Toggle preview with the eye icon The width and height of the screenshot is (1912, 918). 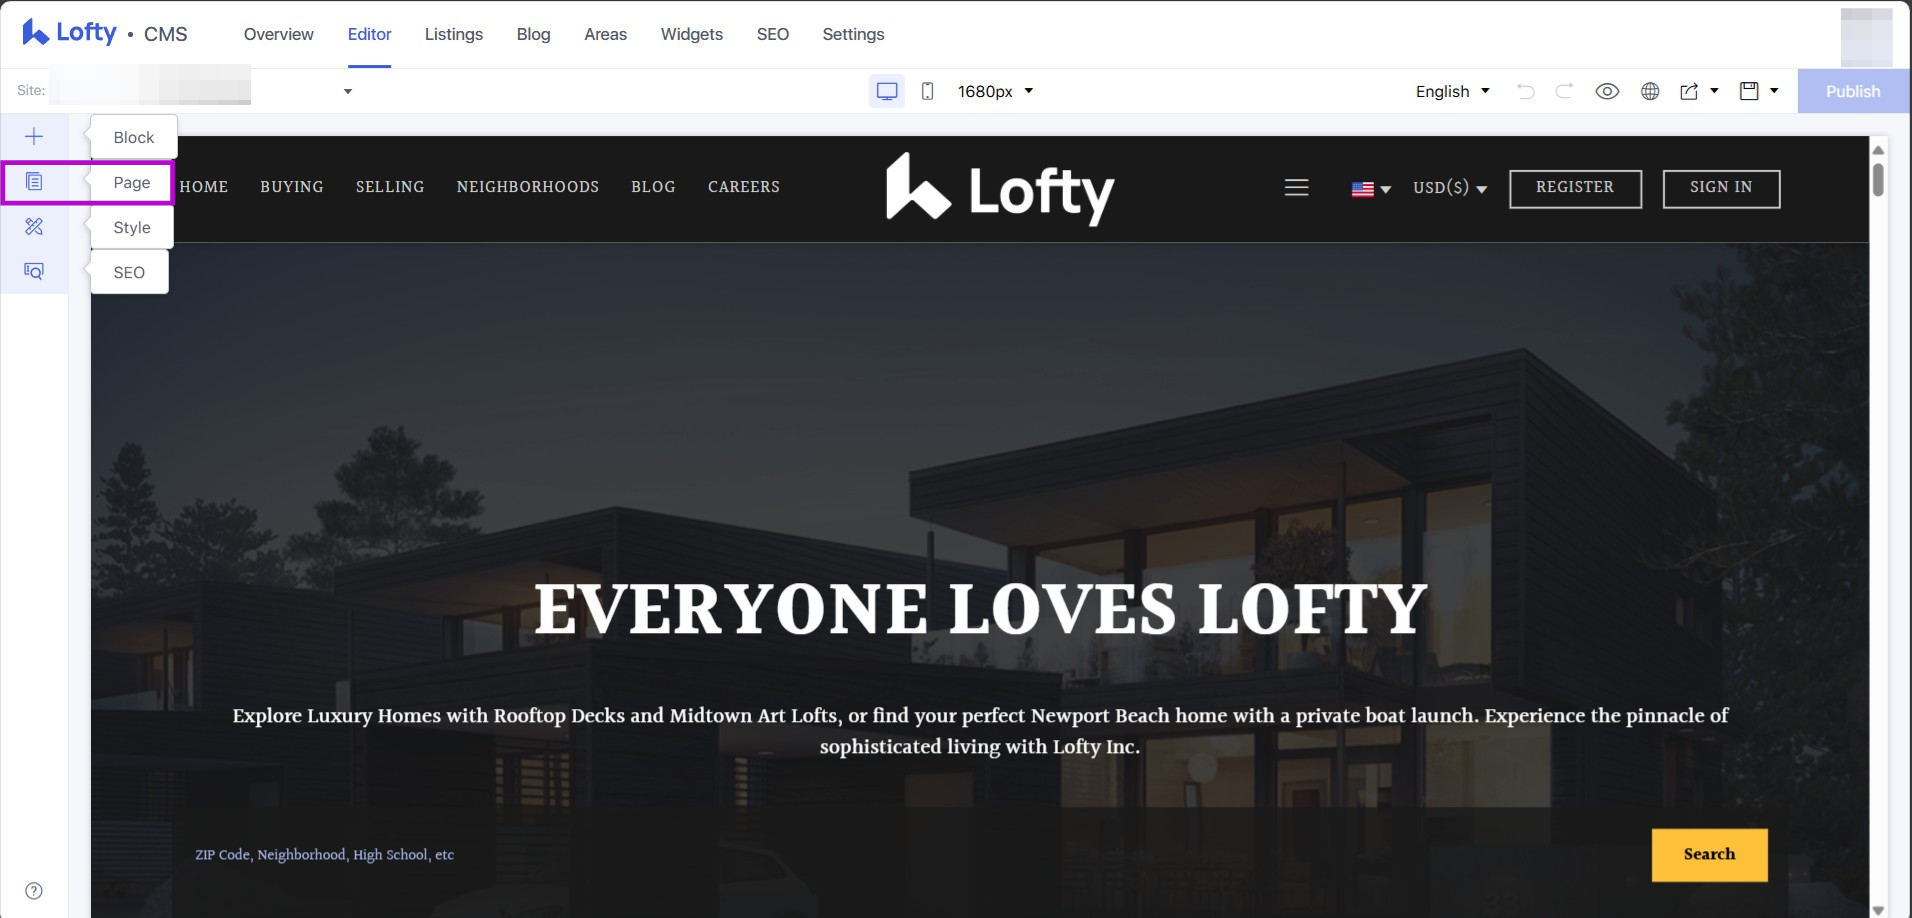point(1607,91)
